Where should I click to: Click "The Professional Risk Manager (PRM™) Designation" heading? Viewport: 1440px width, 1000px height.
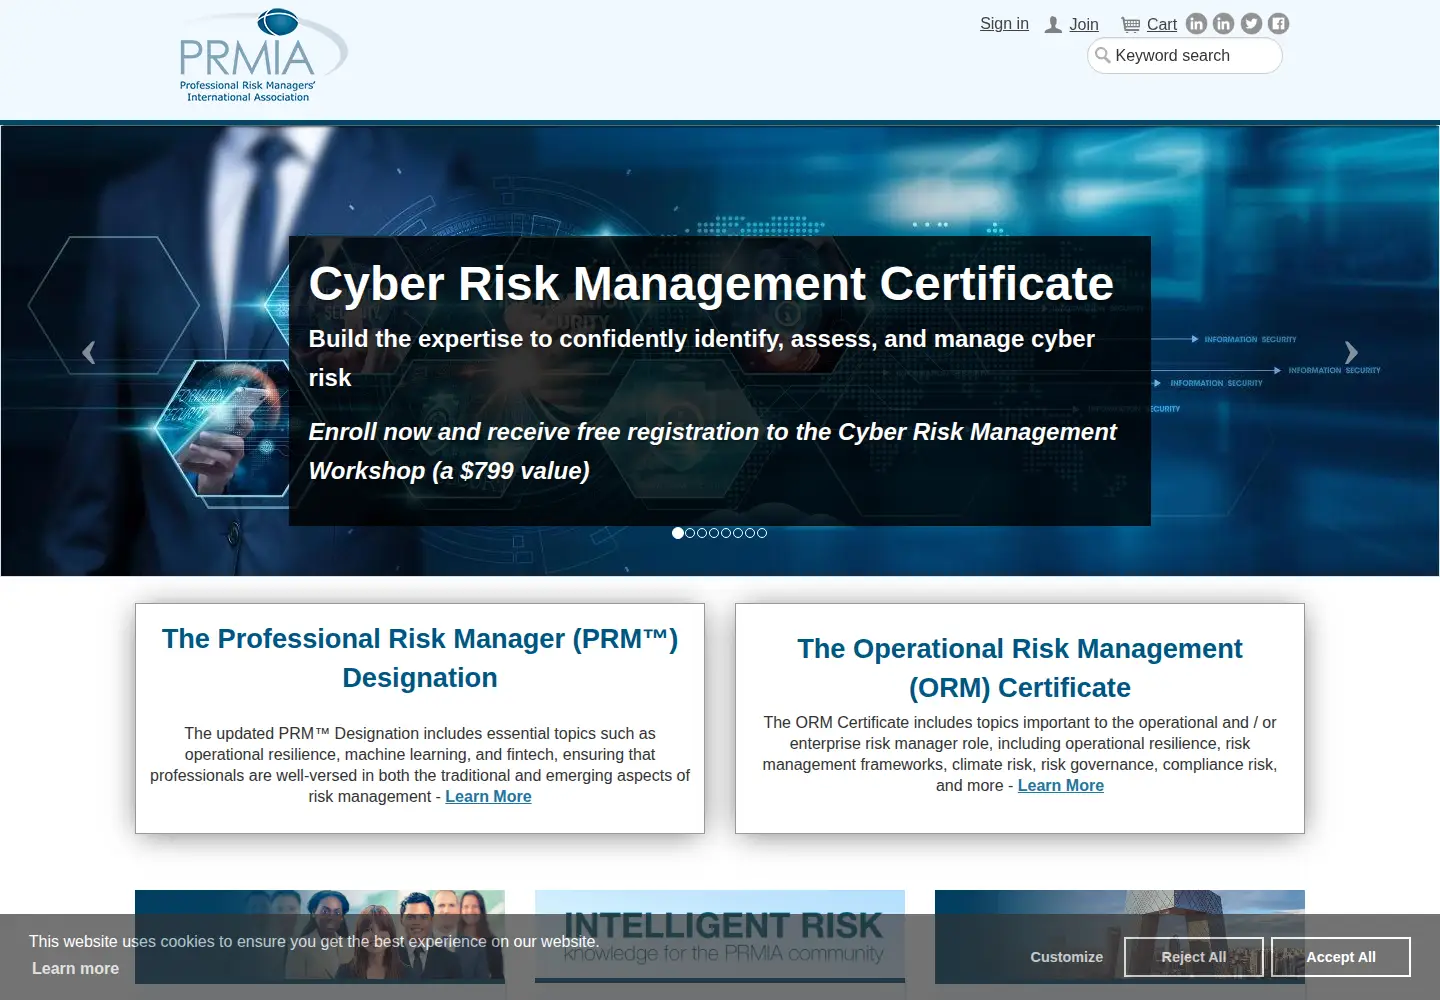420,658
